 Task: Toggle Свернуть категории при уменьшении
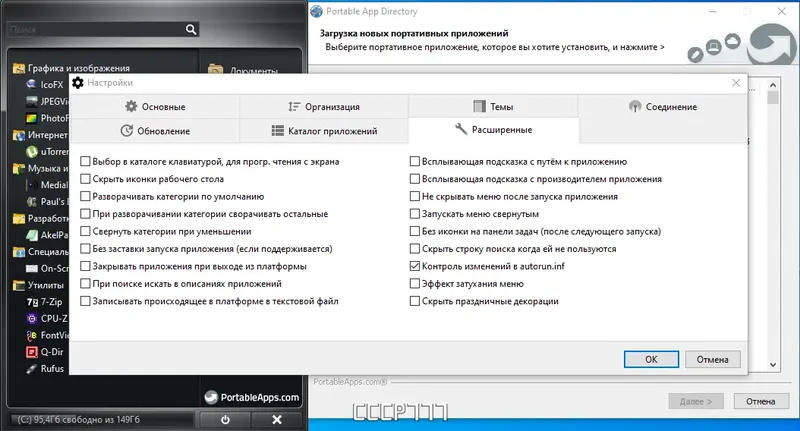pos(85,231)
